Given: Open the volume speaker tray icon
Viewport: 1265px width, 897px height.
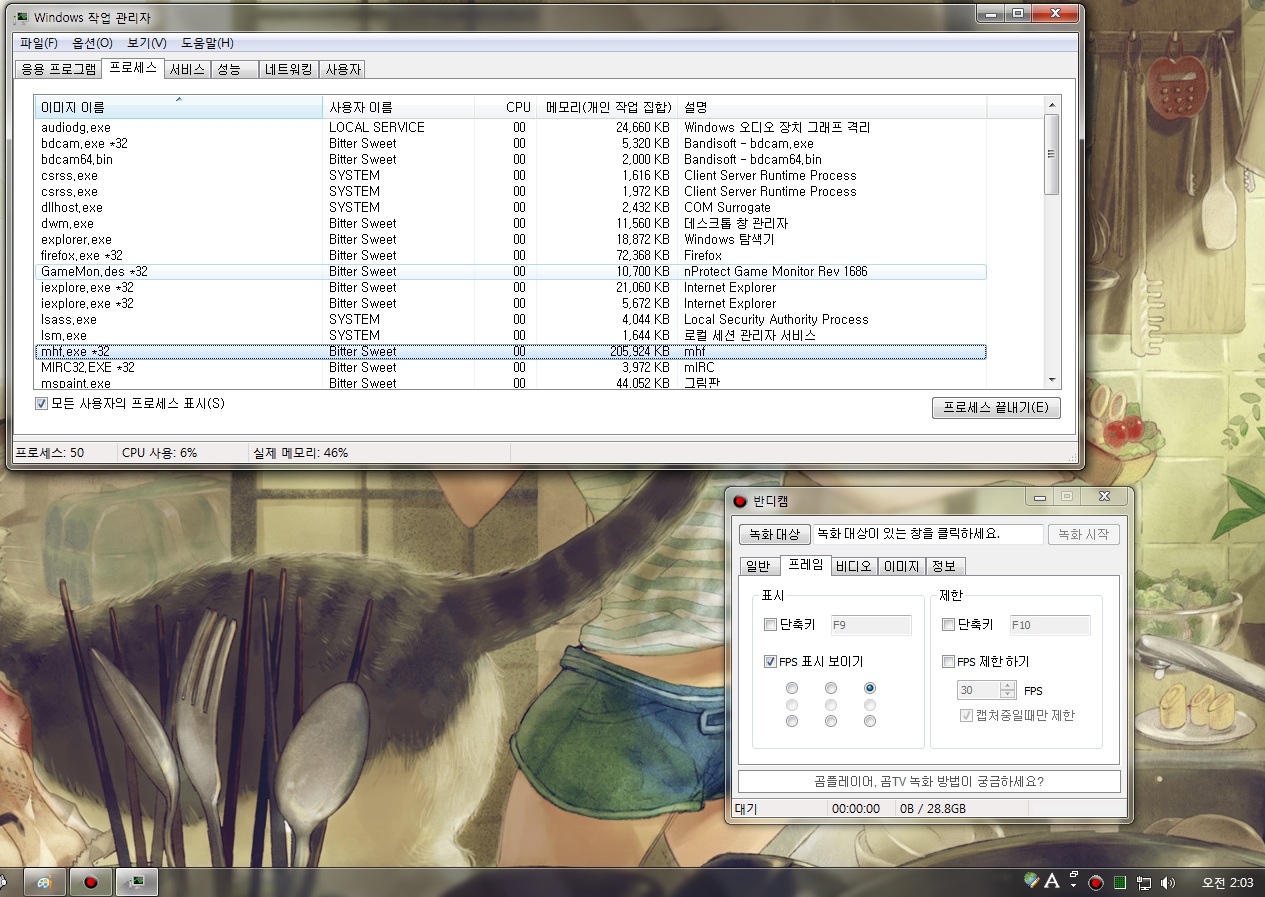Looking at the screenshot, I should click(1167, 882).
